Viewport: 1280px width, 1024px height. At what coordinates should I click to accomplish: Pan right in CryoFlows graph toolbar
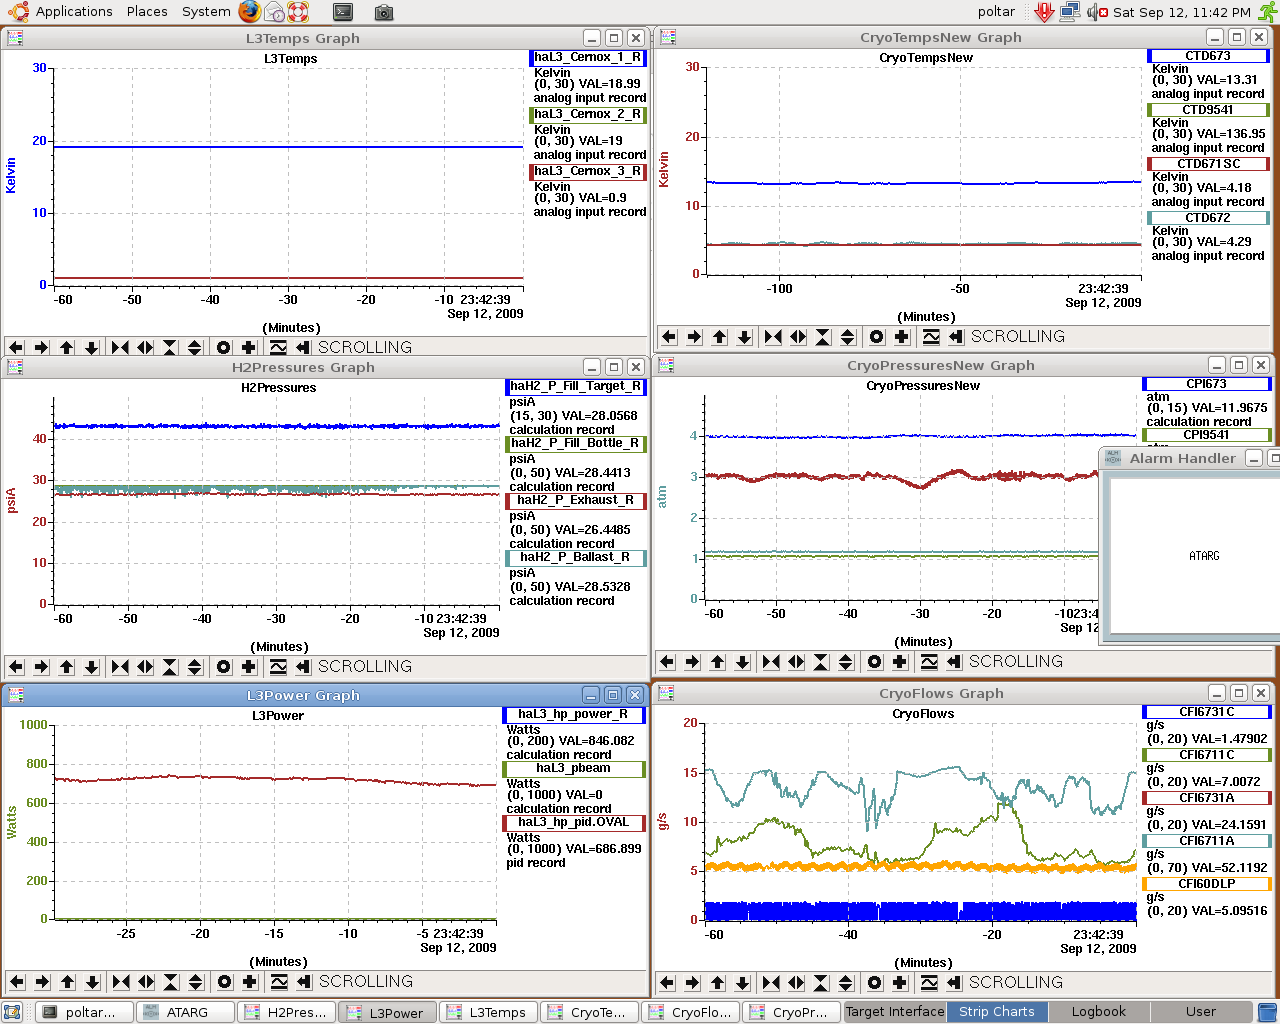693,983
